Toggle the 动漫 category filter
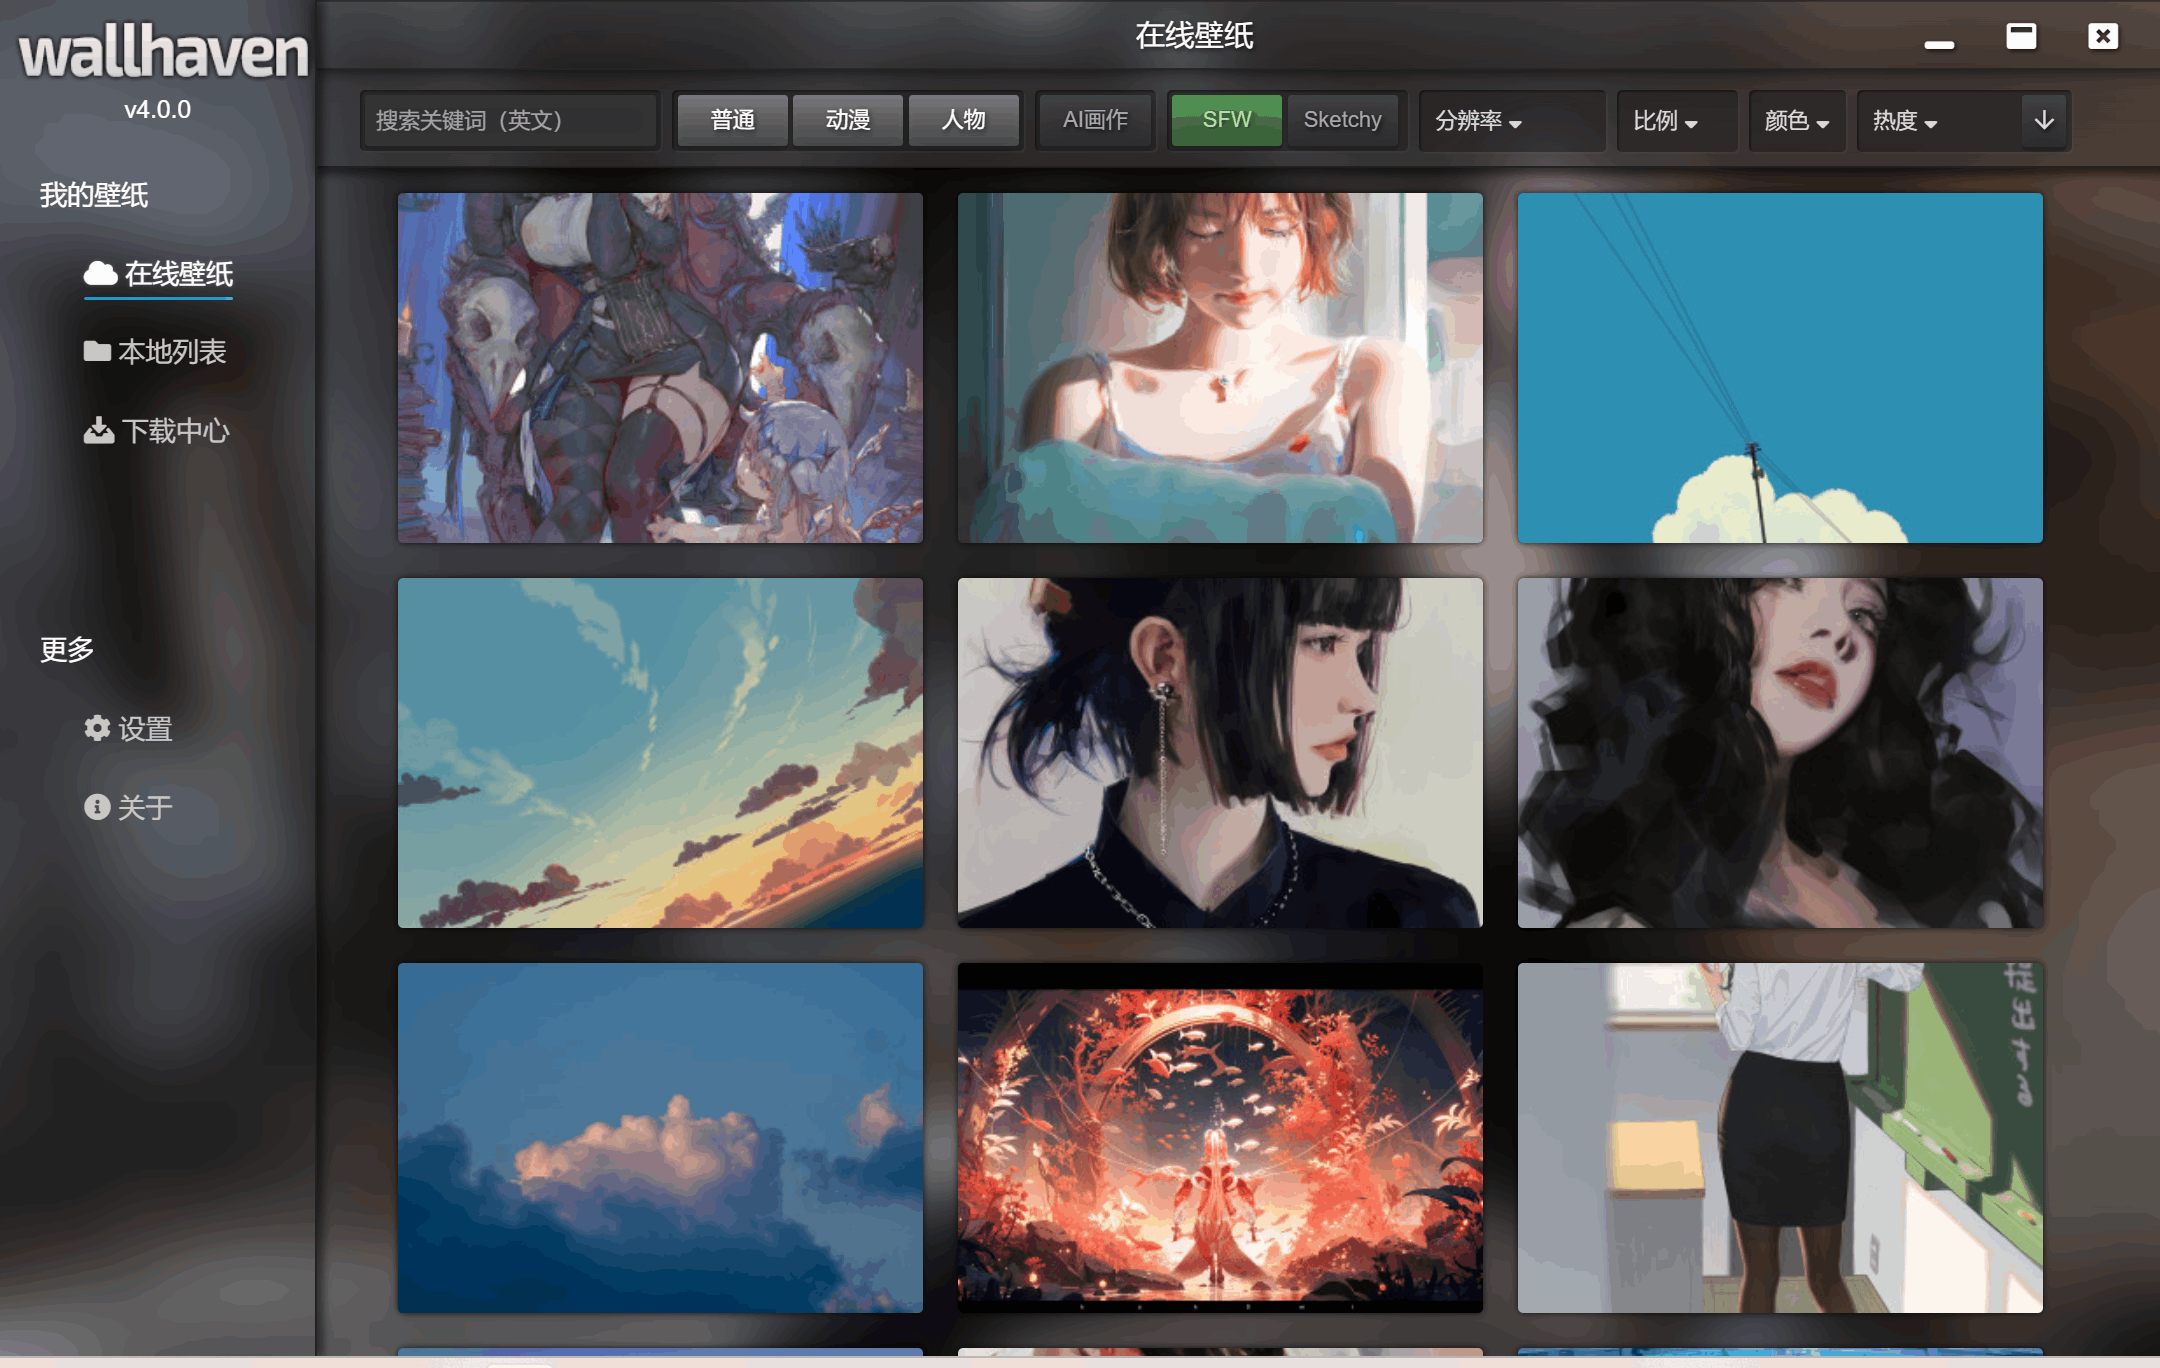The width and height of the screenshot is (2160, 1368). click(x=847, y=120)
